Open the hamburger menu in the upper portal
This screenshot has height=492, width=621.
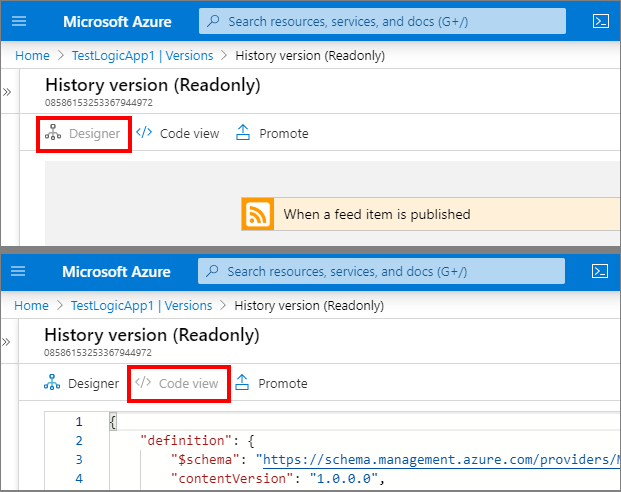pos(19,21)
